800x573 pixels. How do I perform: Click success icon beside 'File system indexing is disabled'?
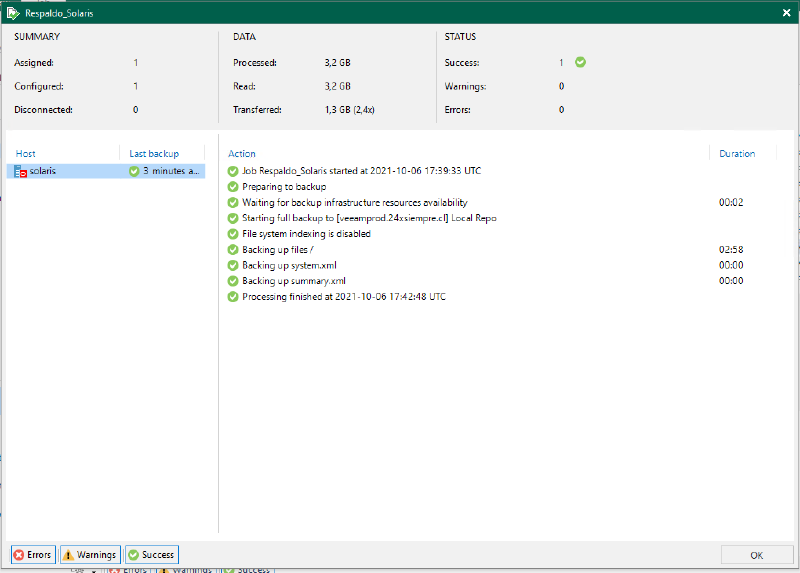point(233,234)
